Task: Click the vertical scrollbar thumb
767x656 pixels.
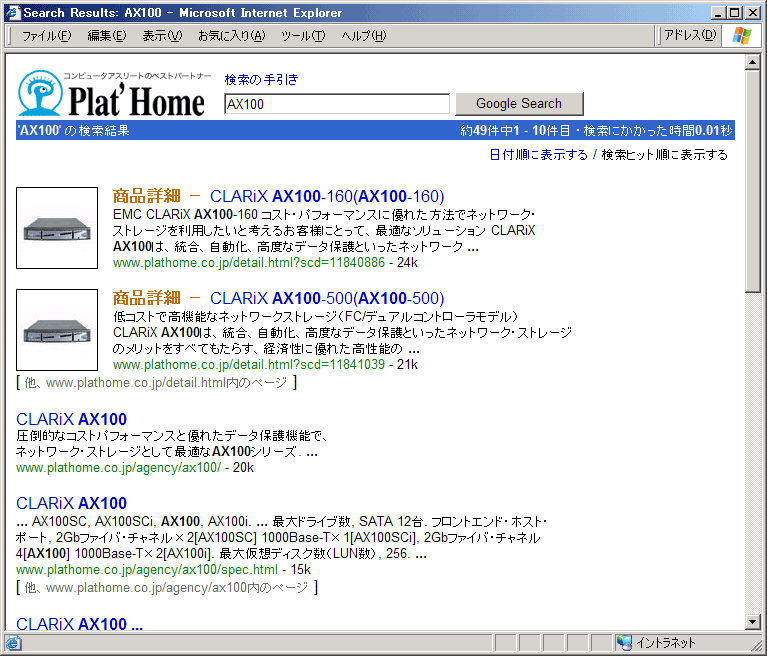Action: [752, 181]
